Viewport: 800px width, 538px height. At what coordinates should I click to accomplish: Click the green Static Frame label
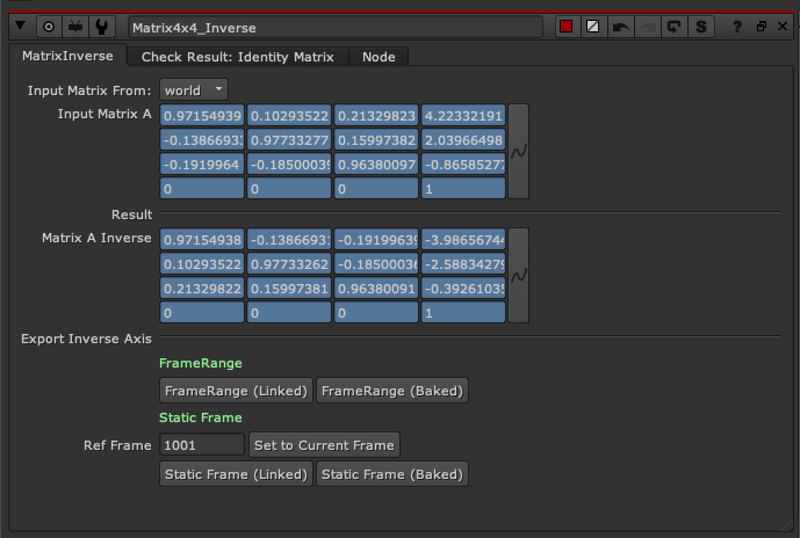201,418
